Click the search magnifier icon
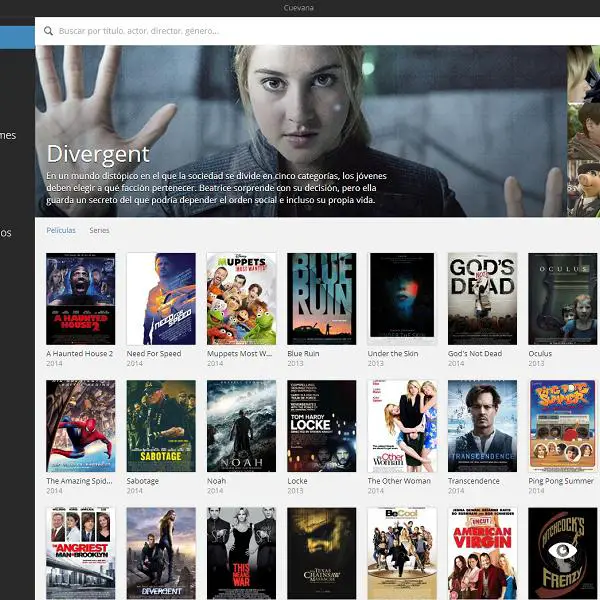This screenshot has height=600, width=600. [48, 31]
